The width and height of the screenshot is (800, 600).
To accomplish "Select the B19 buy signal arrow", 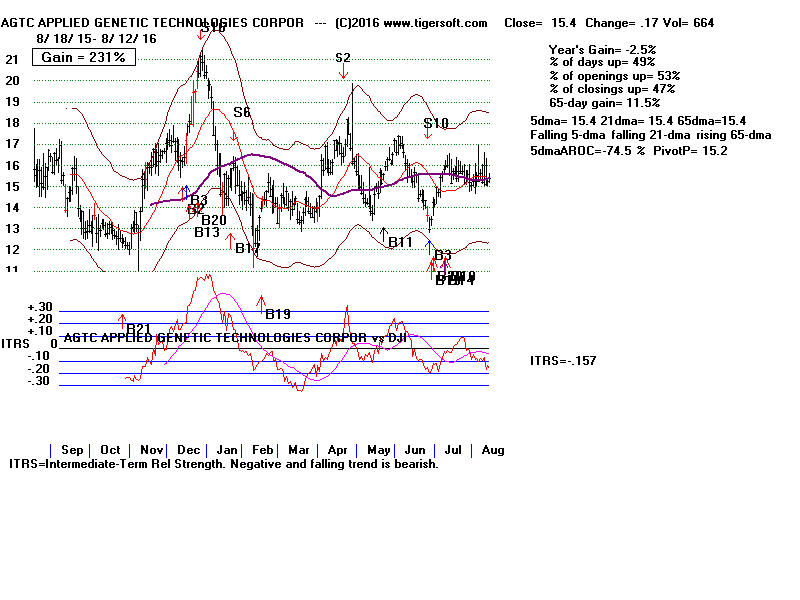I will 277,313.
